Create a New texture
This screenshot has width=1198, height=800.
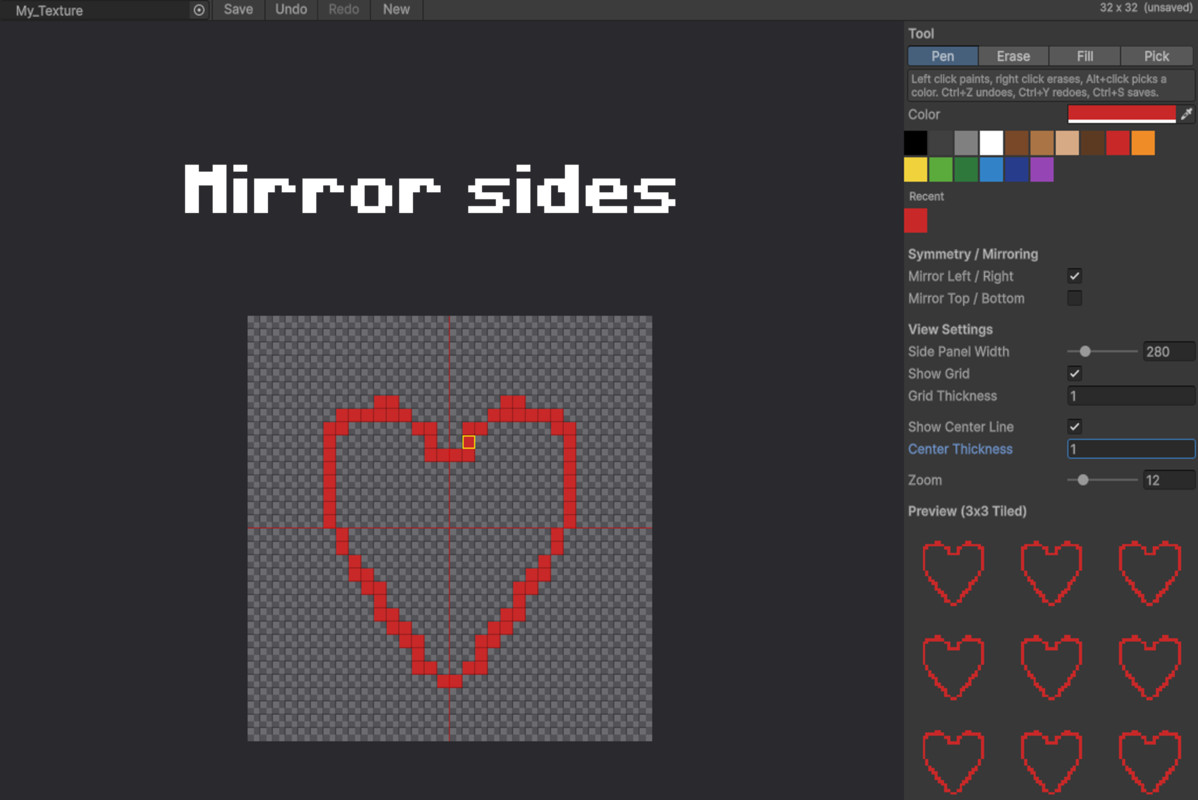396,9
